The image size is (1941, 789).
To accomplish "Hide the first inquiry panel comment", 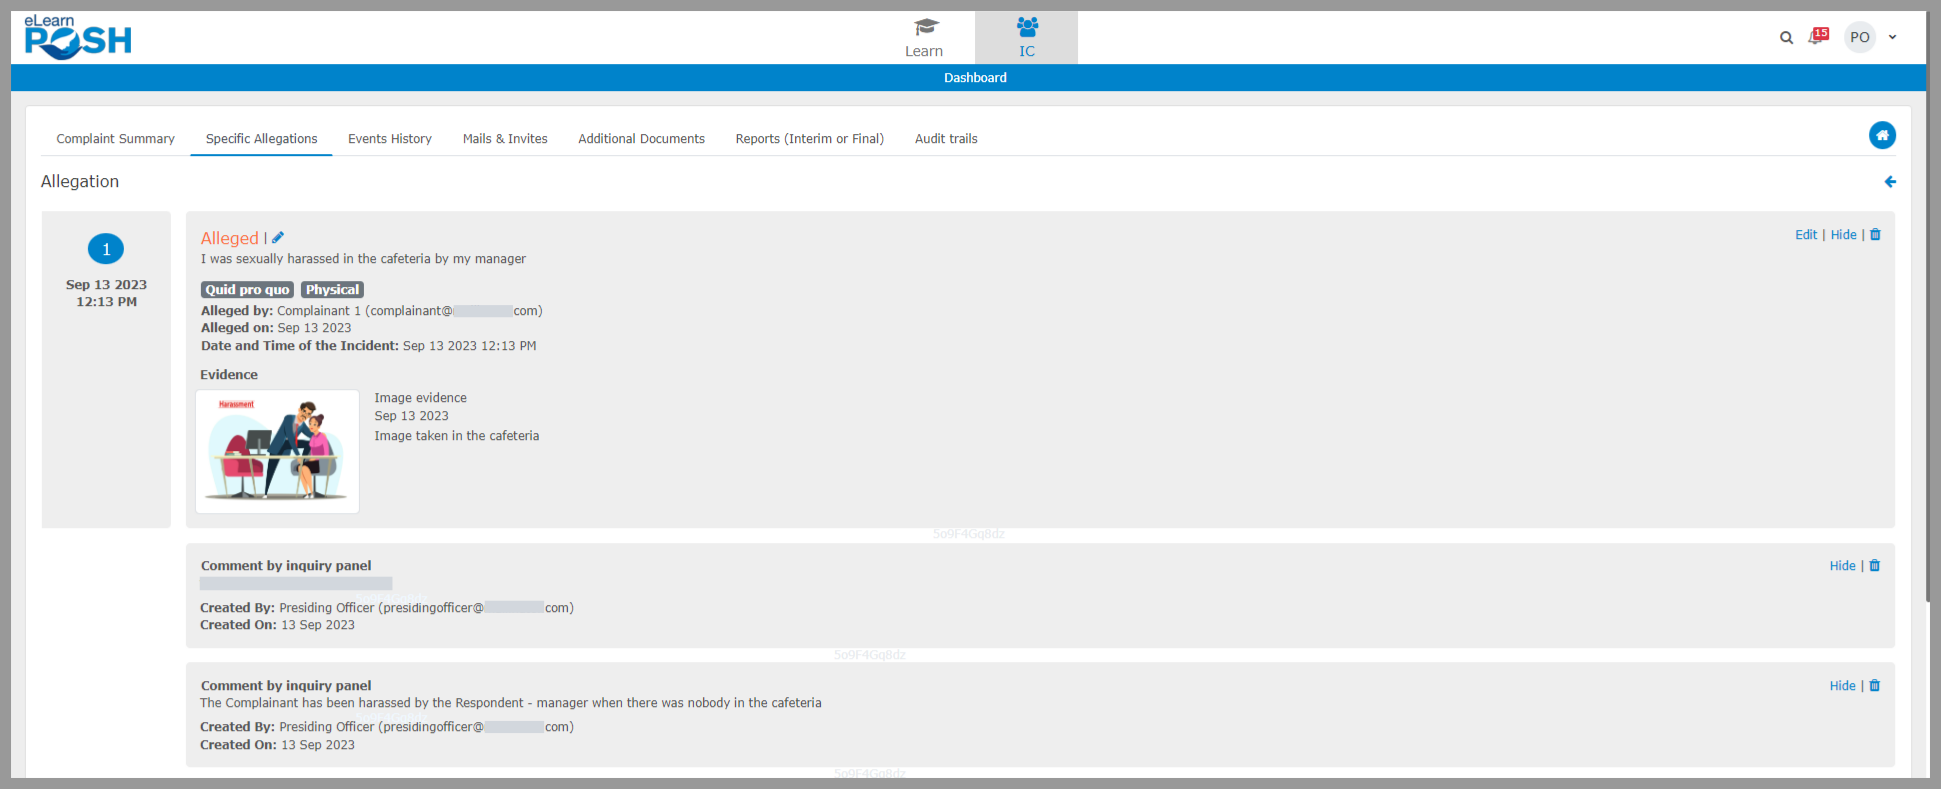I will point(1842,566).
